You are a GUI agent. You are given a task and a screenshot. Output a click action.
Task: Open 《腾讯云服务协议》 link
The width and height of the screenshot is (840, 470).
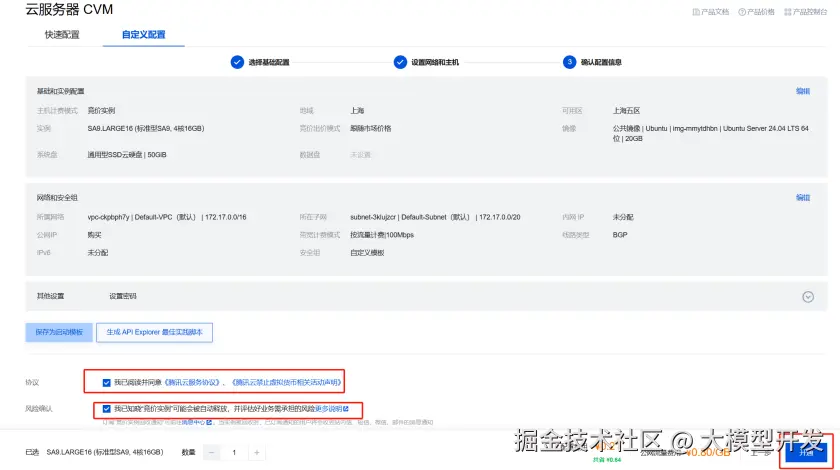click(192, 383)
